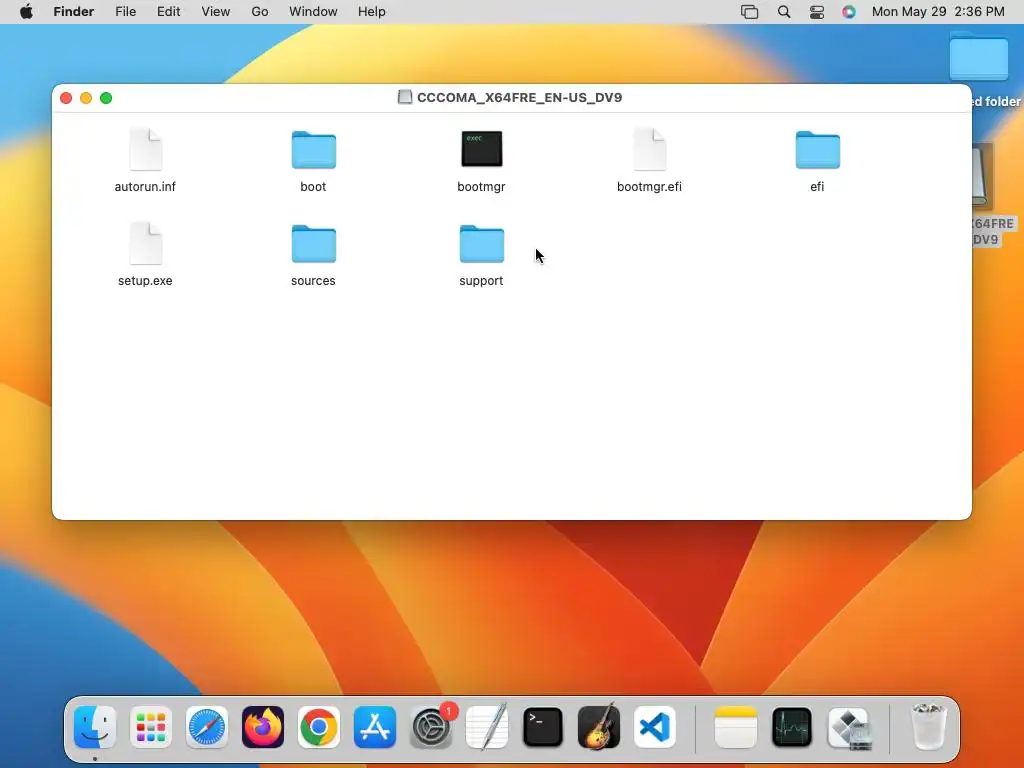Screen dimensions: 1024x768
Task: Open the Finder menu
Action: click(74, 12)
